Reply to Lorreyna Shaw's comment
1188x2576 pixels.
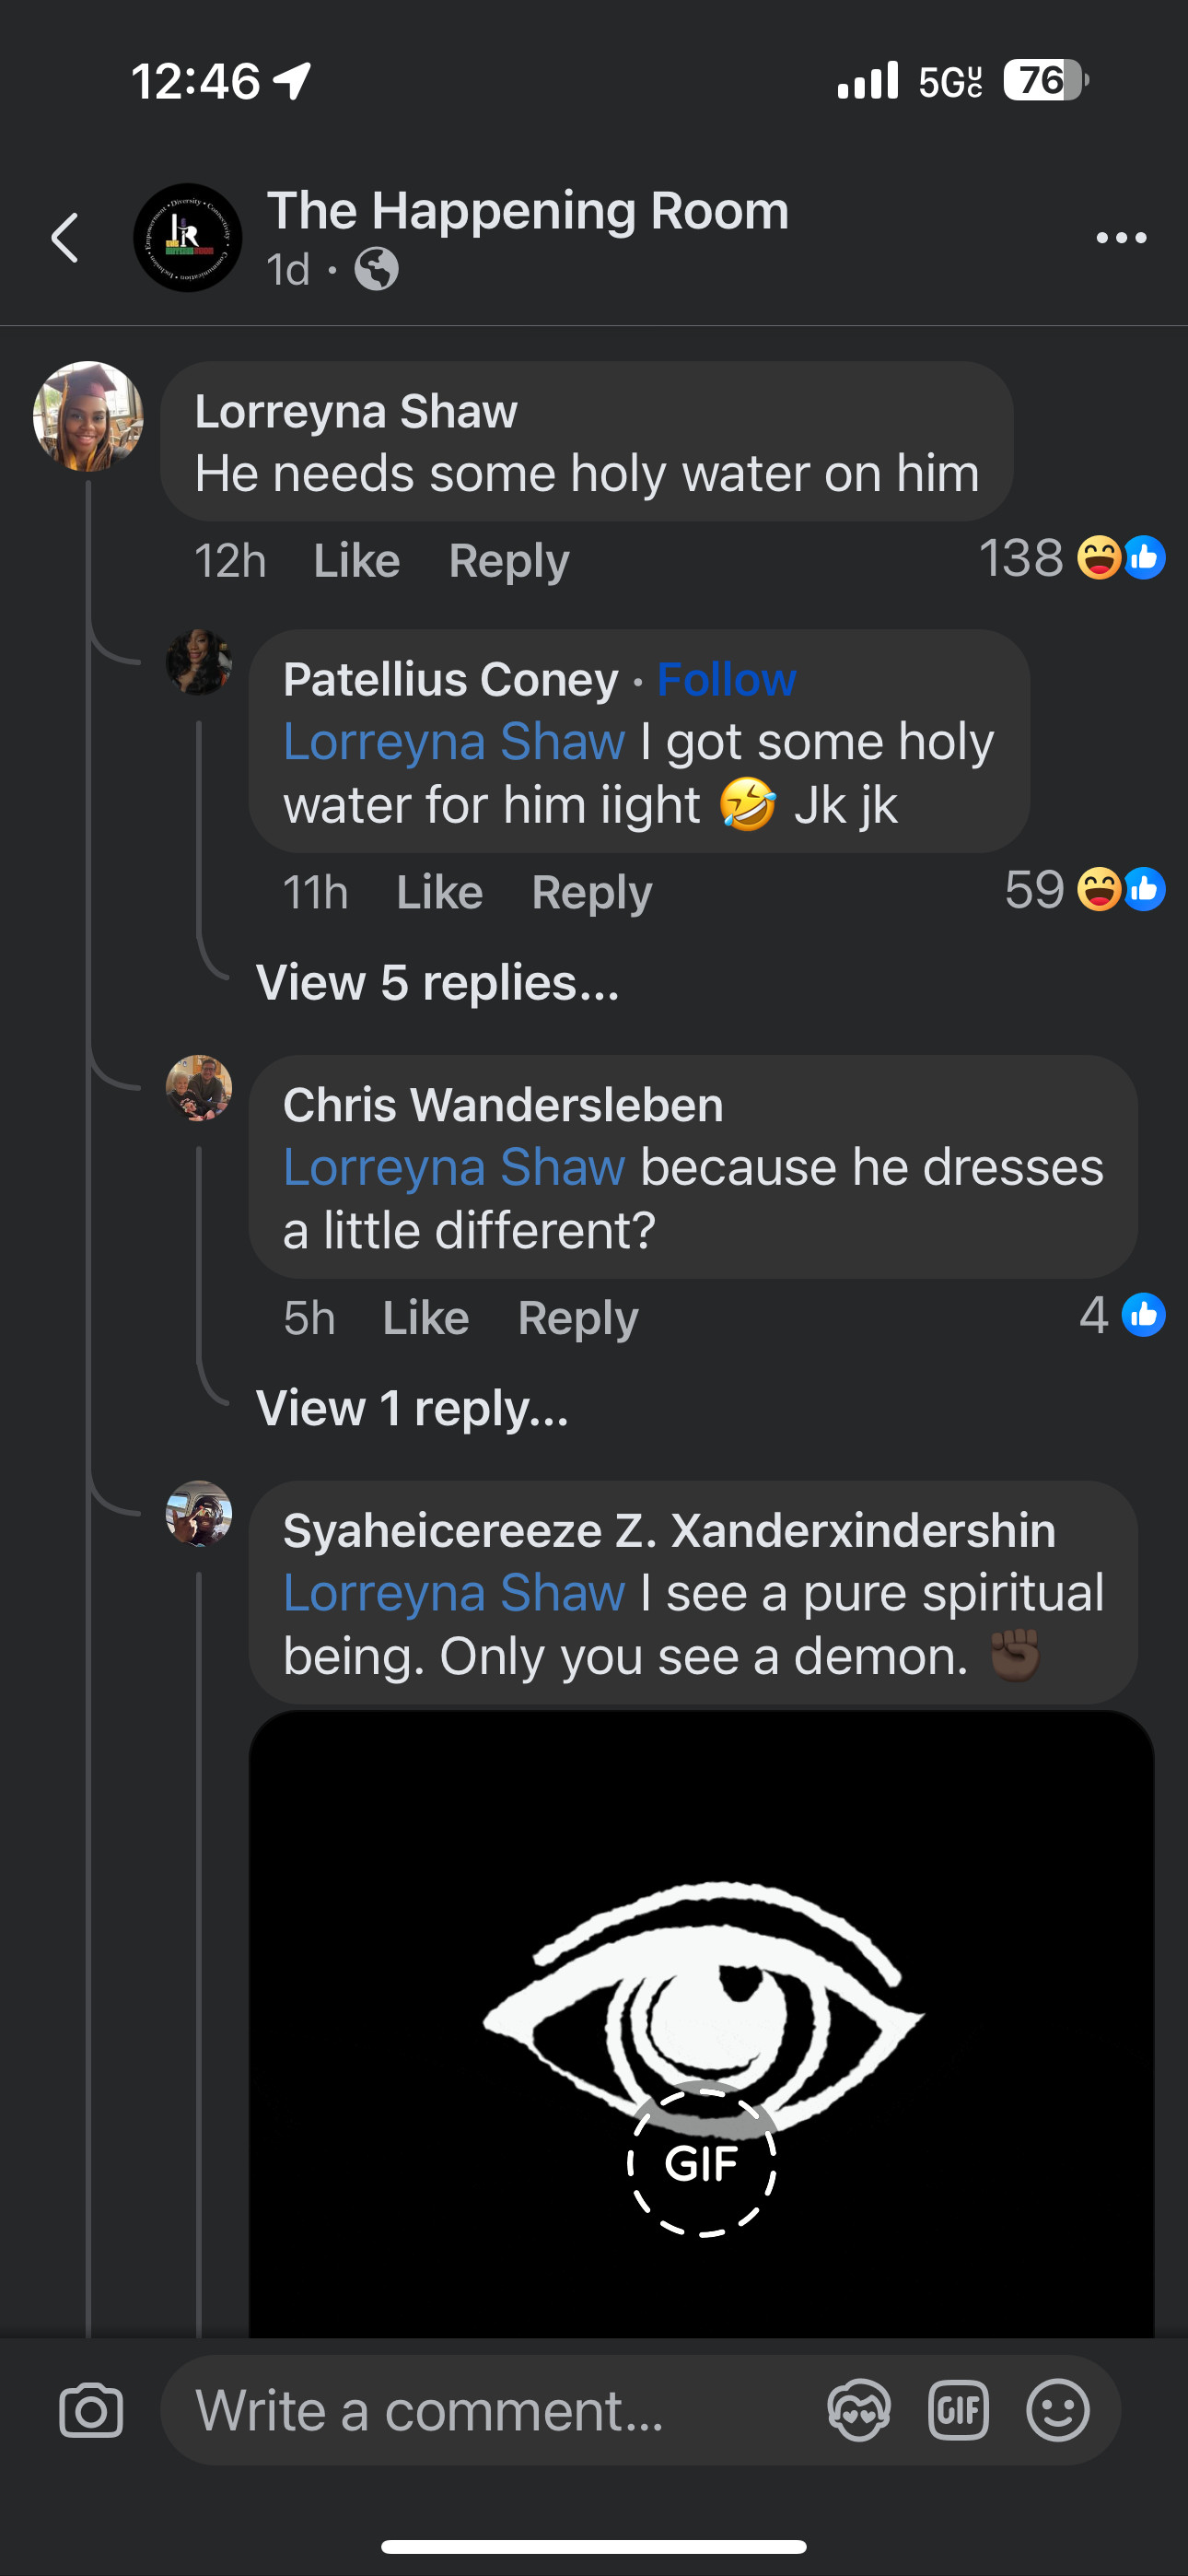point(508,561)
